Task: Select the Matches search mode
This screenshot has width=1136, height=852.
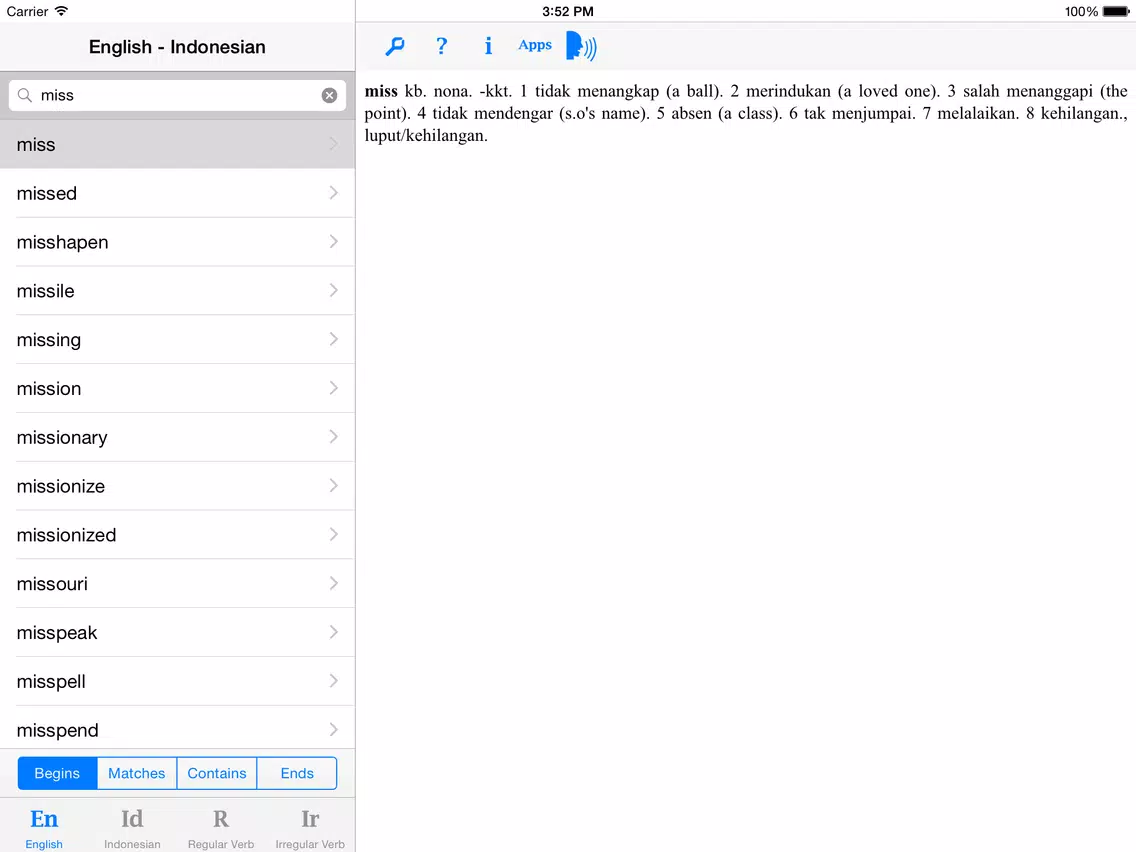Action: click(137, 773)
